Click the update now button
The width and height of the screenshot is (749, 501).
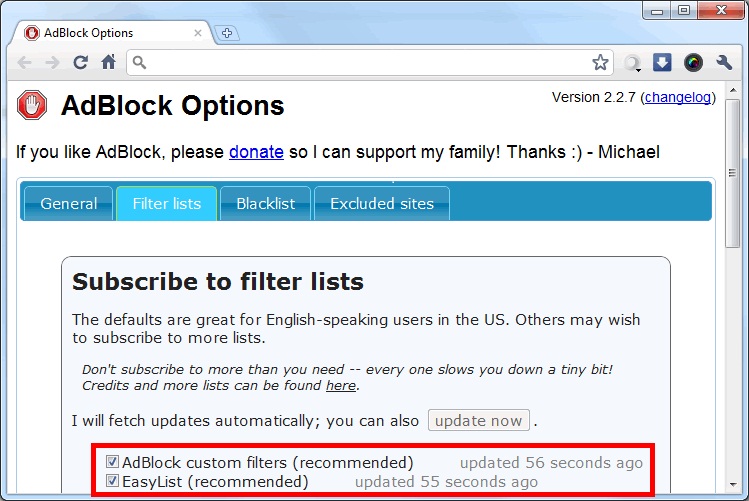(479, 420)
